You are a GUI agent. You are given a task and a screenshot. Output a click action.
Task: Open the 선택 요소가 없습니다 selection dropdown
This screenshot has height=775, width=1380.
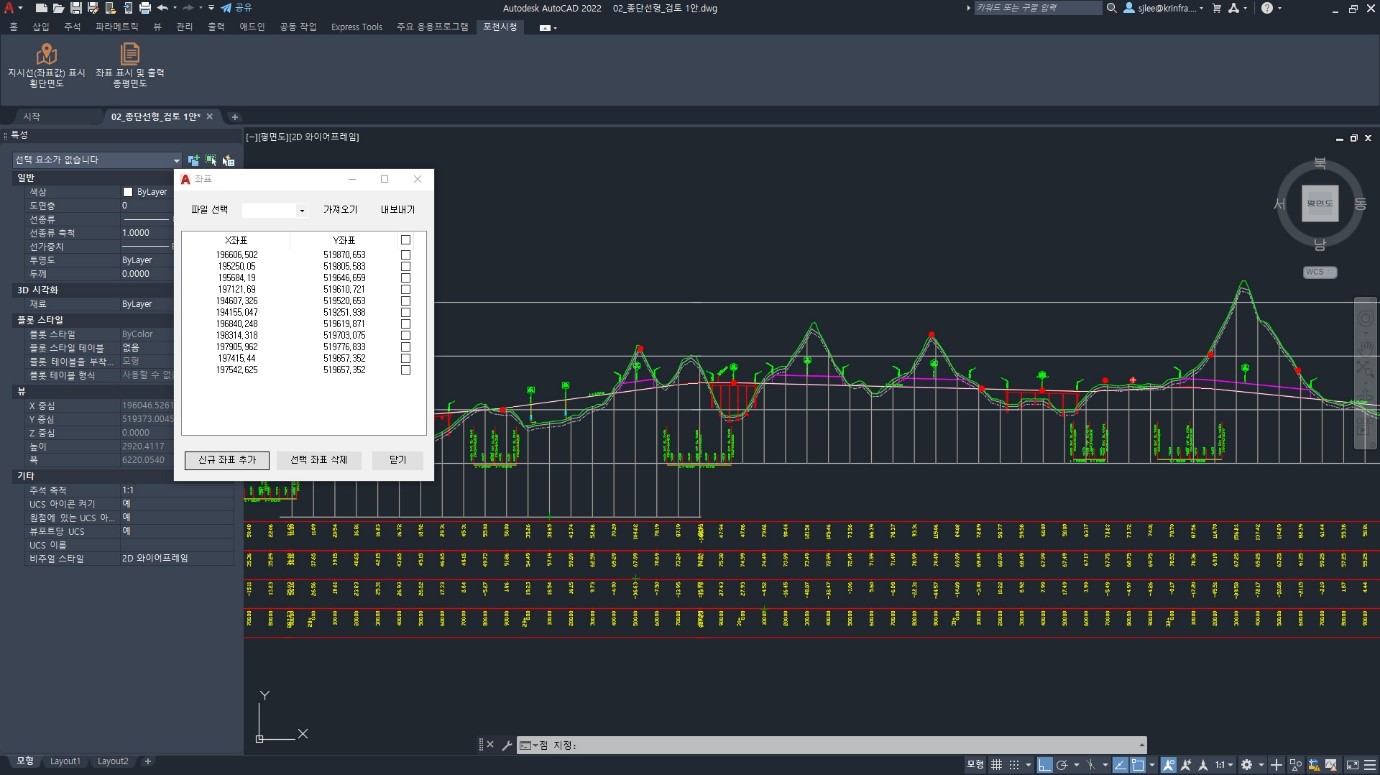tap(96, 160)
